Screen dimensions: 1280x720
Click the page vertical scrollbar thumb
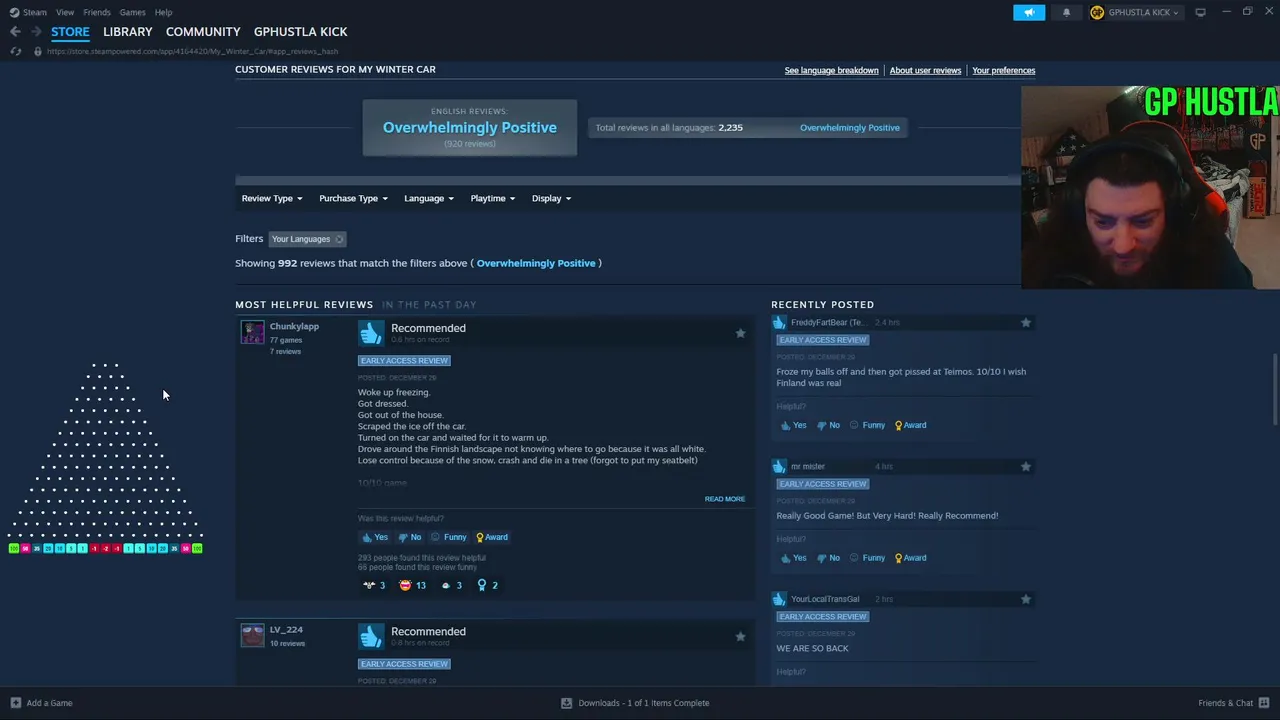1275,389
